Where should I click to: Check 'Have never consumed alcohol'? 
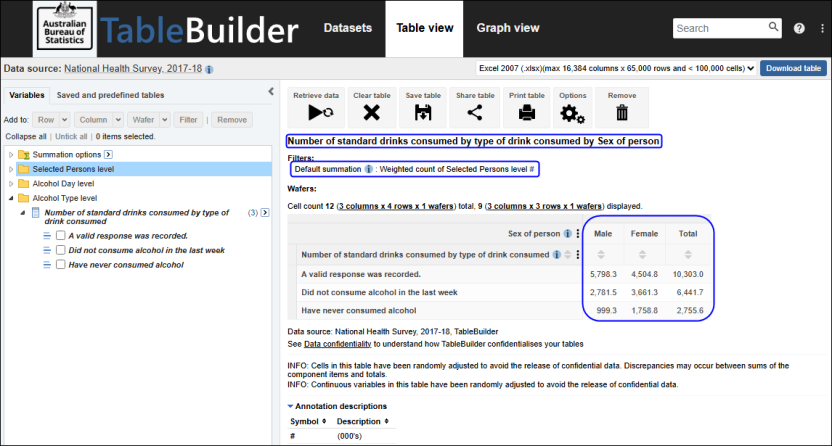click(60, 264)
